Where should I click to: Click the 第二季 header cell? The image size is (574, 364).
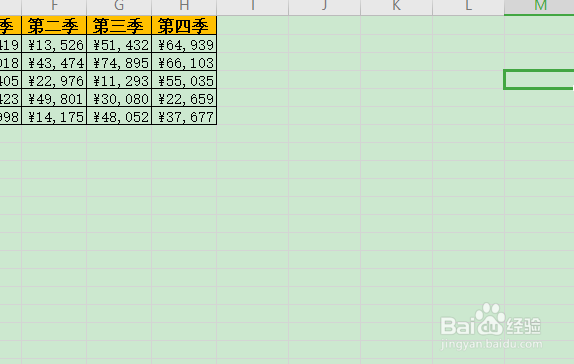click(54, 26)
